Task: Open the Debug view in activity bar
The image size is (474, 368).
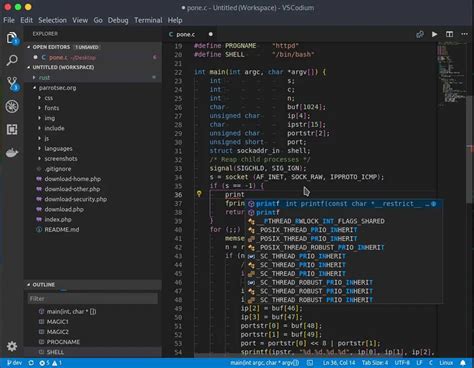Action: [12, 107]
